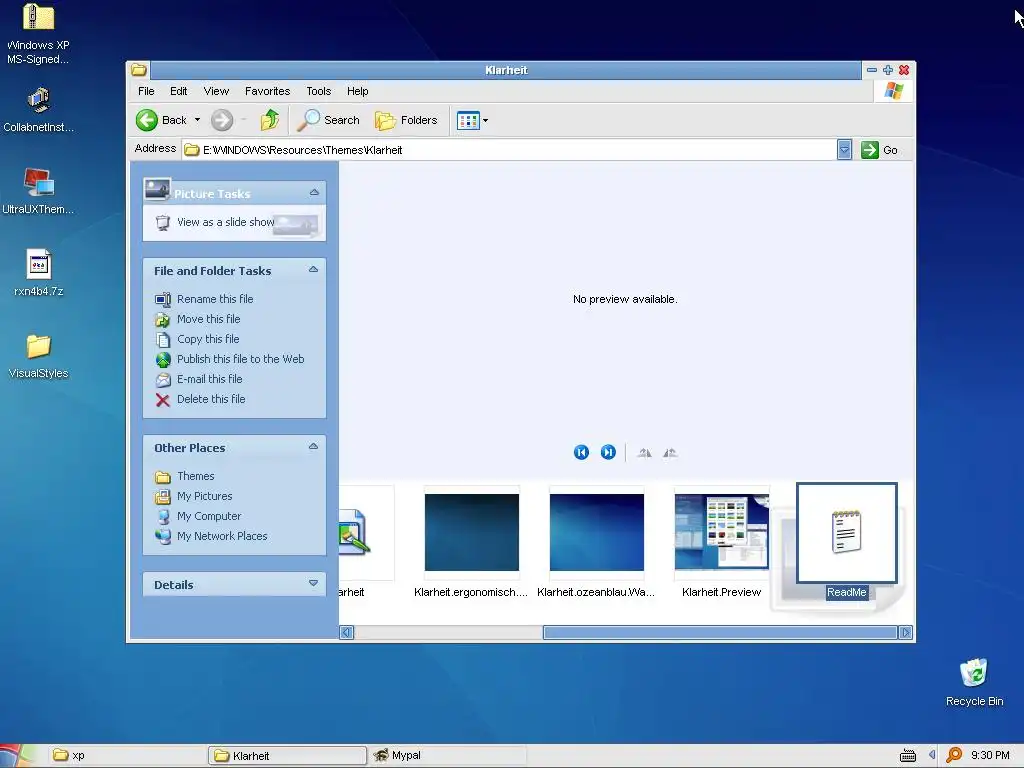Screen dimensions: 1024x768
Task: Go up one folder level
Action: click(270, 120)
